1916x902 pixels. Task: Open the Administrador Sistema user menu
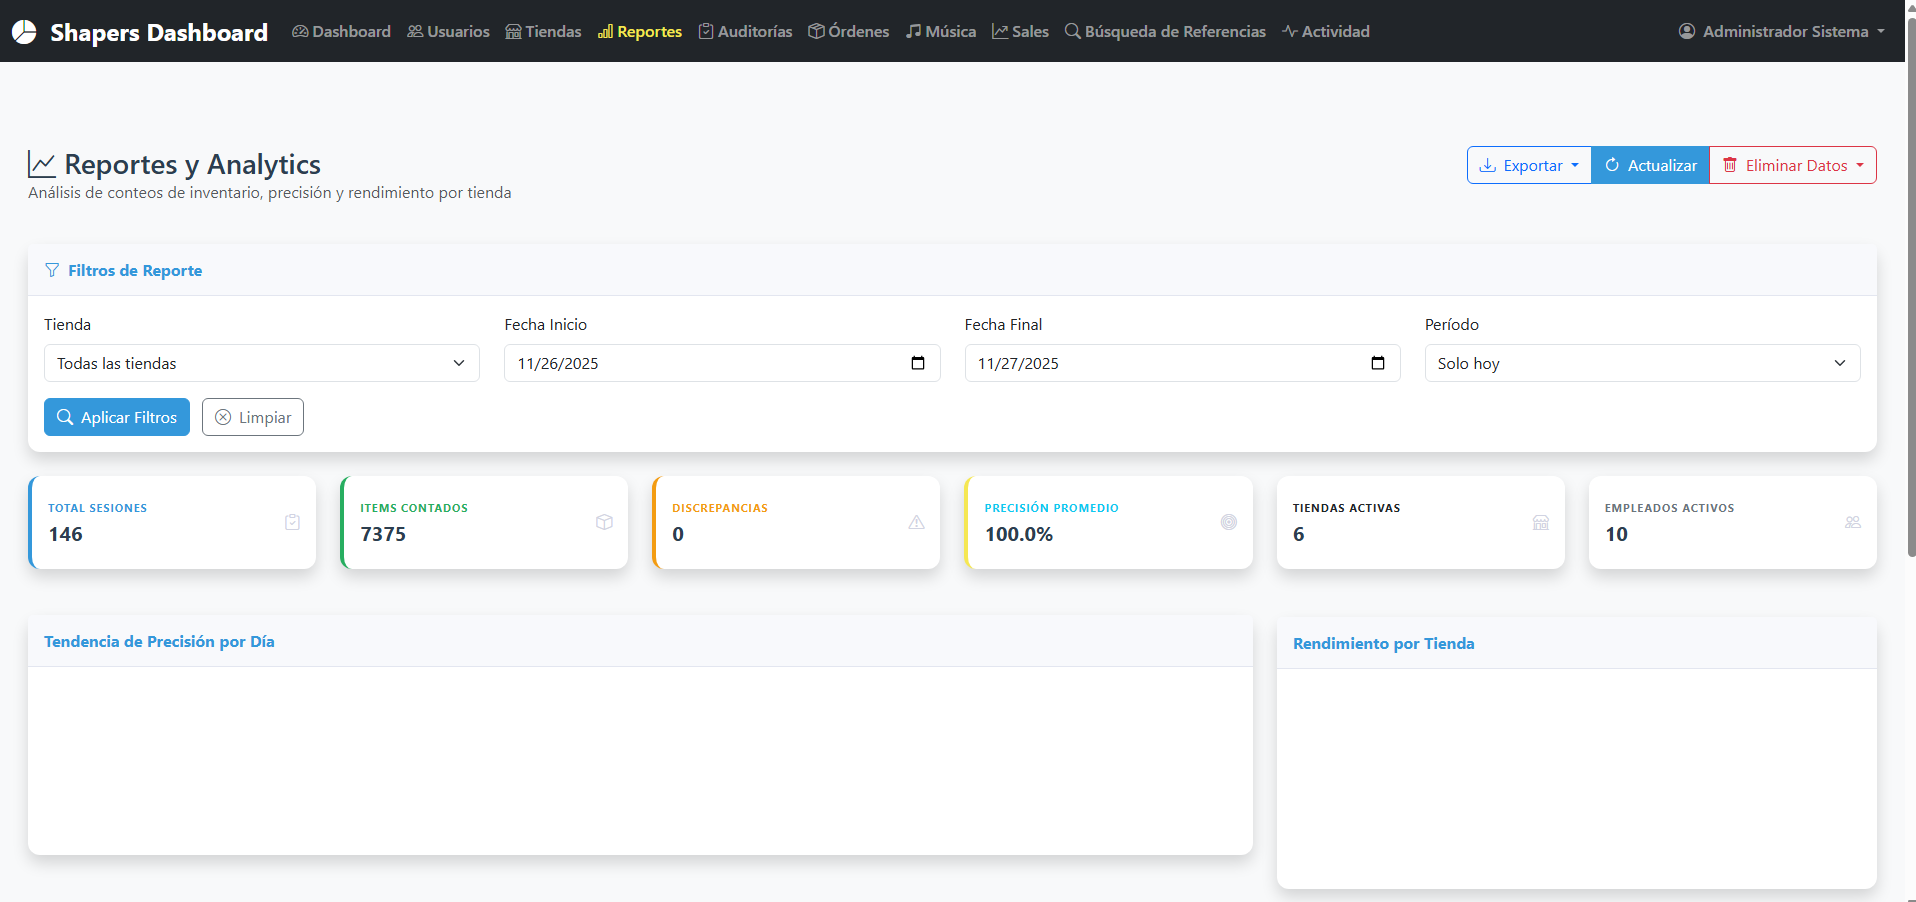tap(1781, 32)
